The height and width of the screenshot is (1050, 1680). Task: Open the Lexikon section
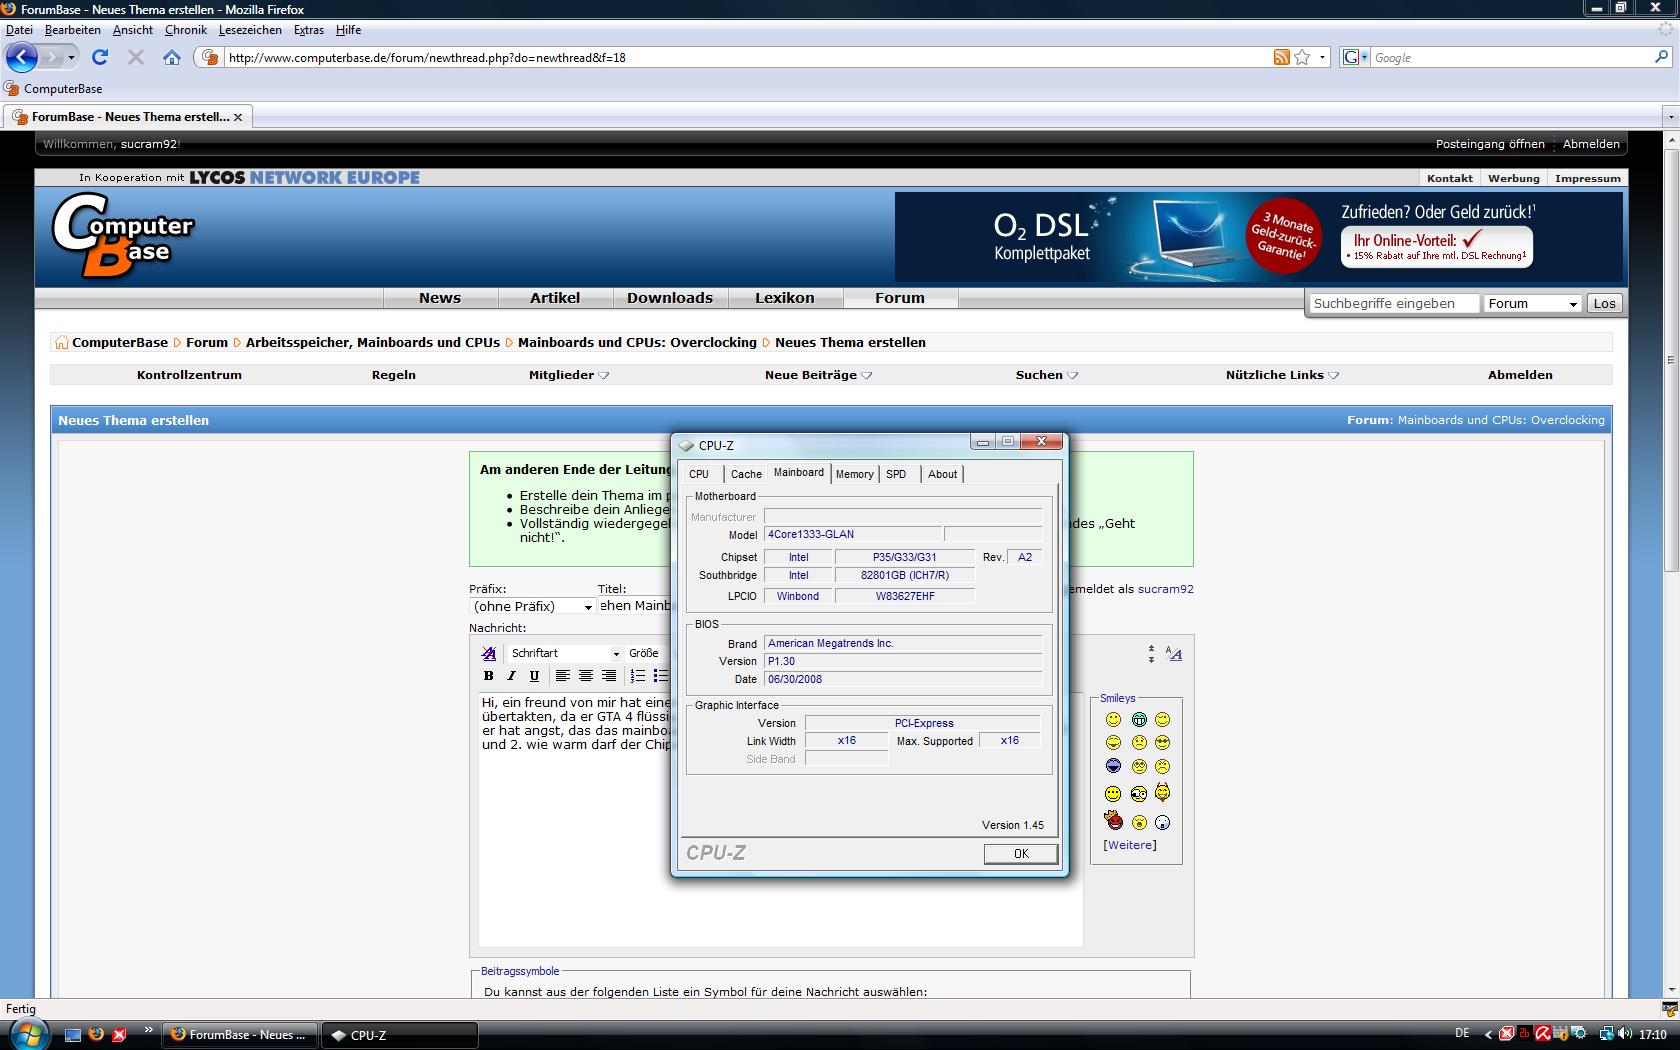click(785, 298)
